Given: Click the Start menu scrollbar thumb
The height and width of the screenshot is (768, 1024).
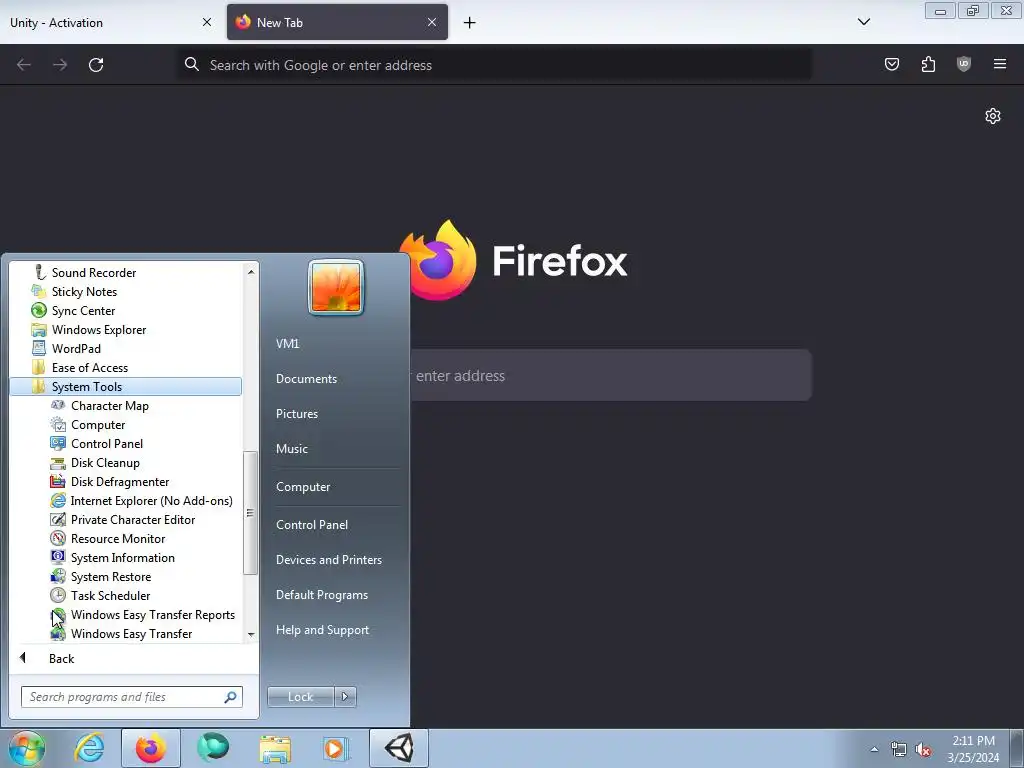Looking at the screenshot, I should coord(250,513).
